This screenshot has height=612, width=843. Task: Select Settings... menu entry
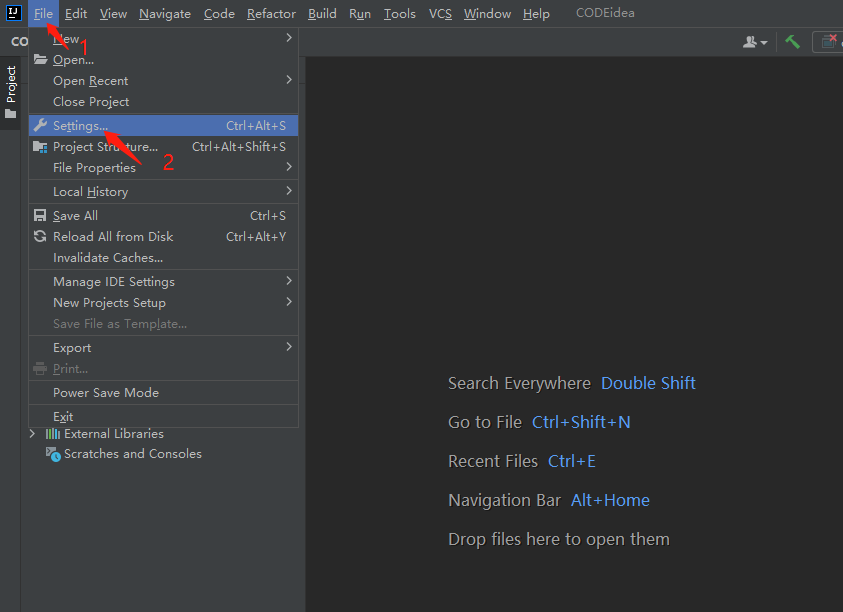[x=163, y=125]
